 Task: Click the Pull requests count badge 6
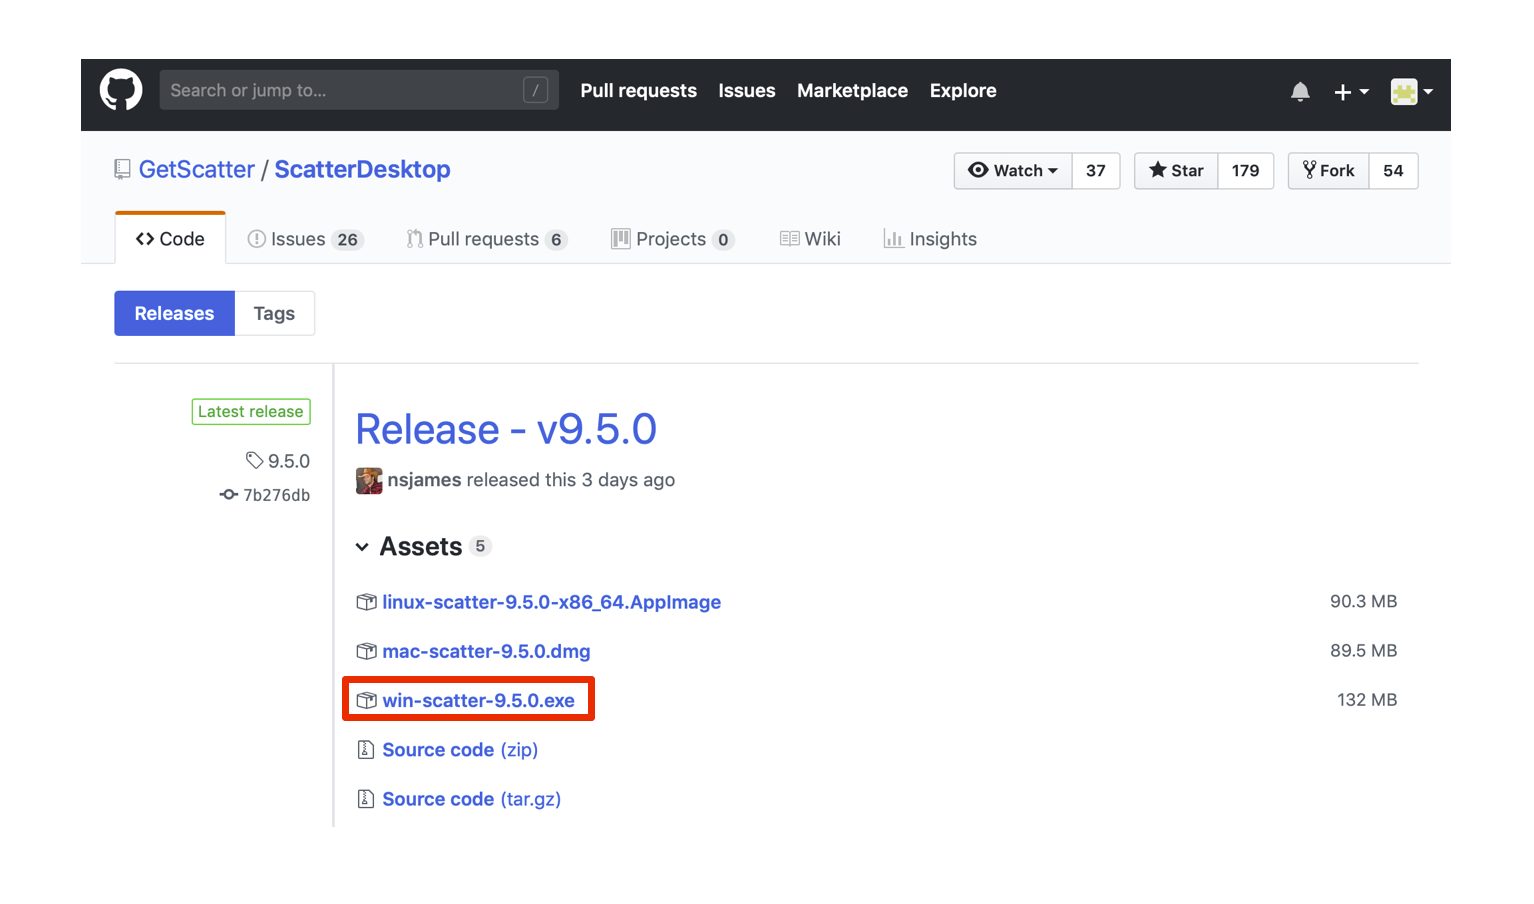(x=556, y=240)
